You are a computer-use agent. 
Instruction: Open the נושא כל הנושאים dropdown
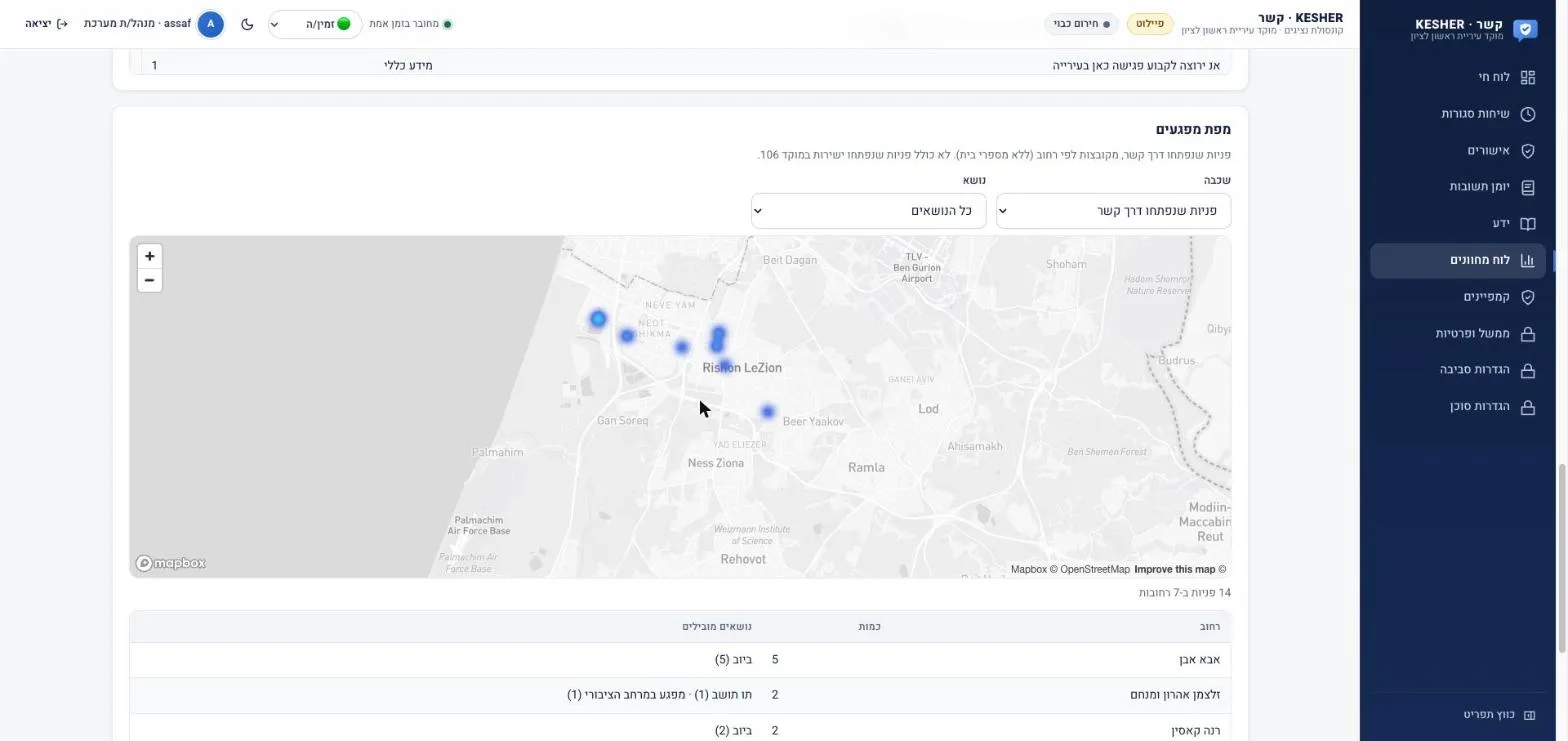click(868, 211)
